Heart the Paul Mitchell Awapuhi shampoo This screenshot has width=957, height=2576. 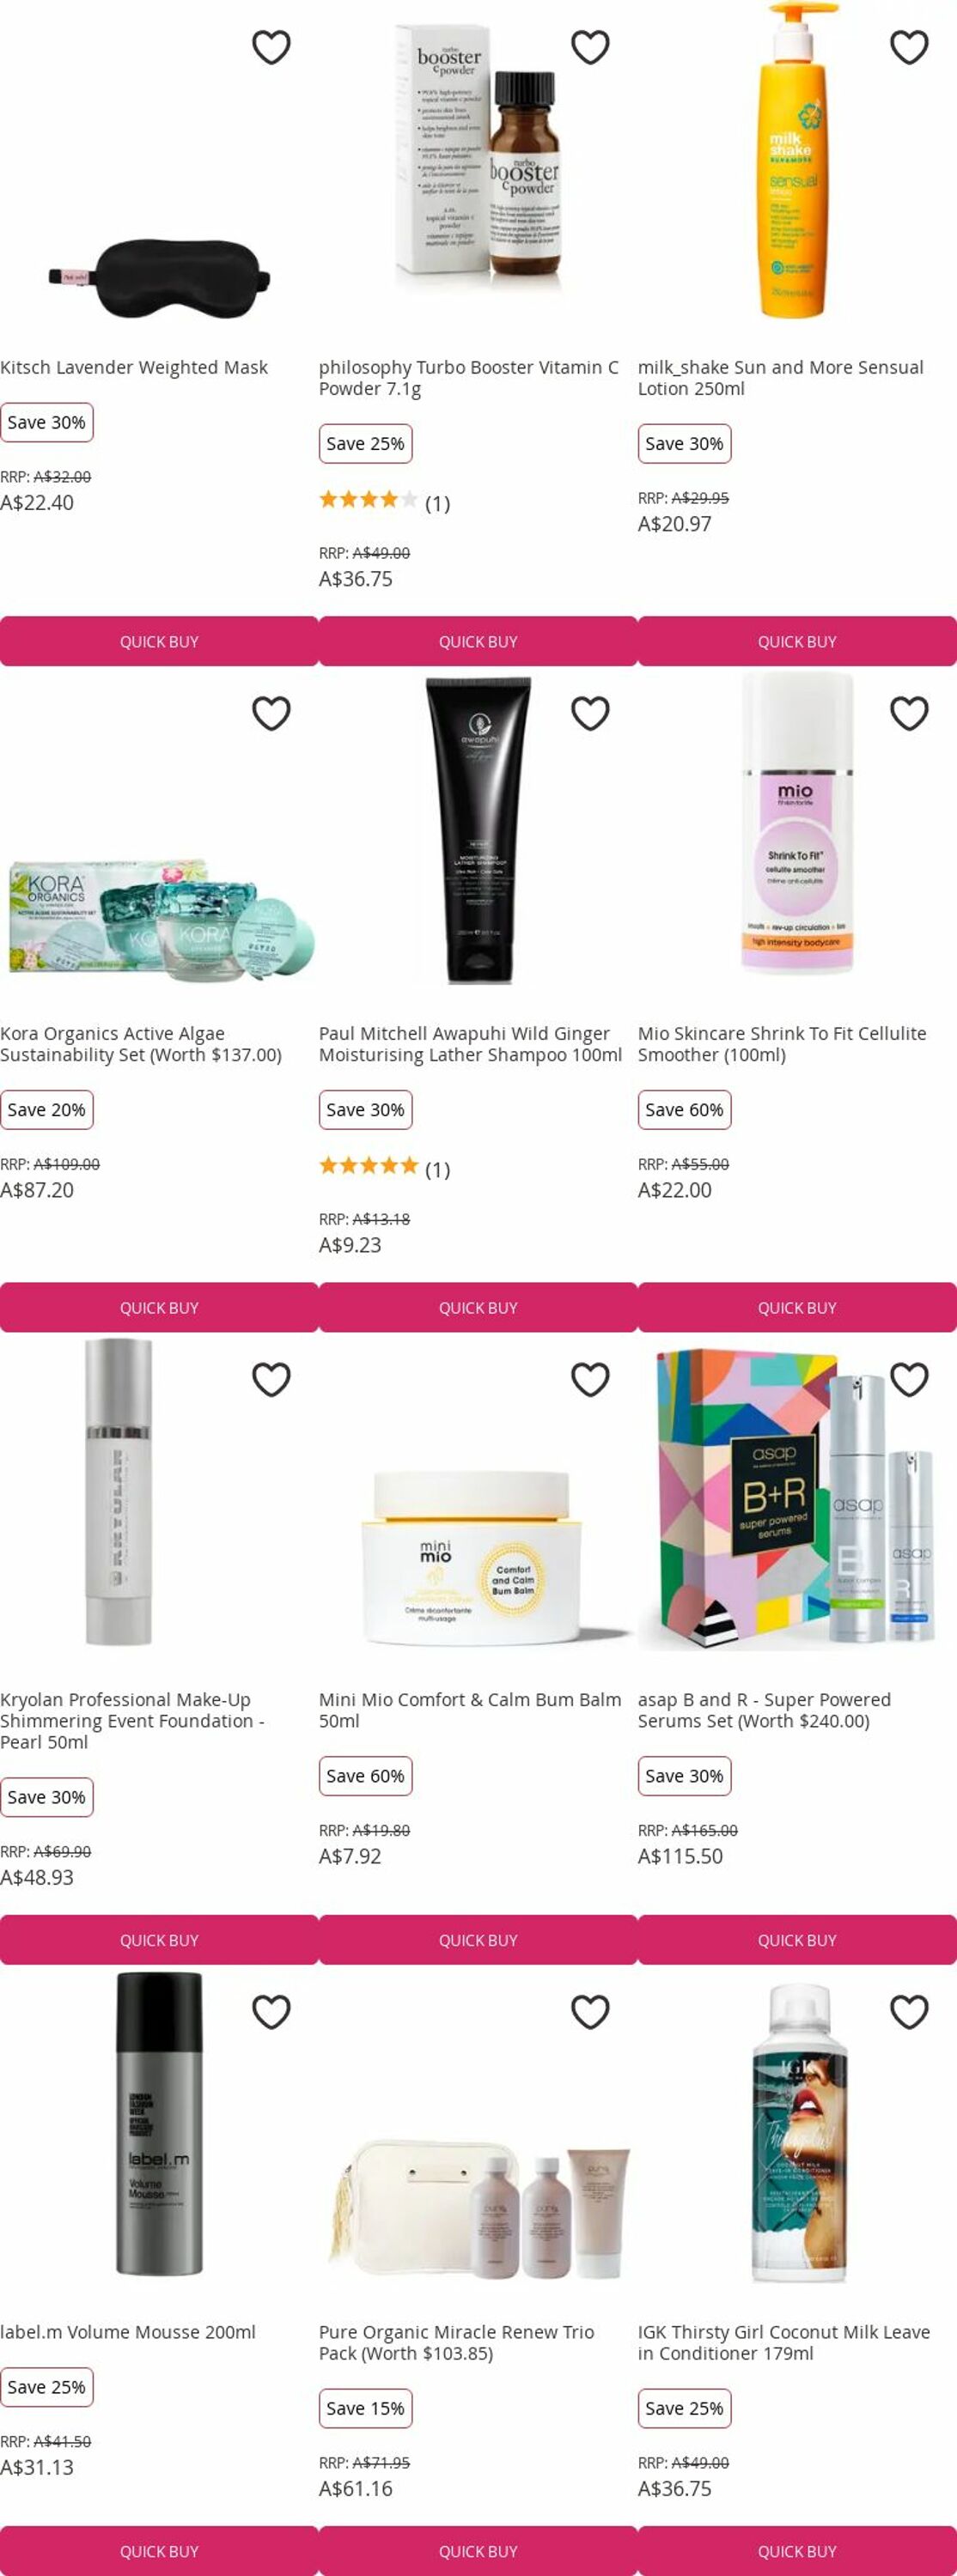click(590, 713)
